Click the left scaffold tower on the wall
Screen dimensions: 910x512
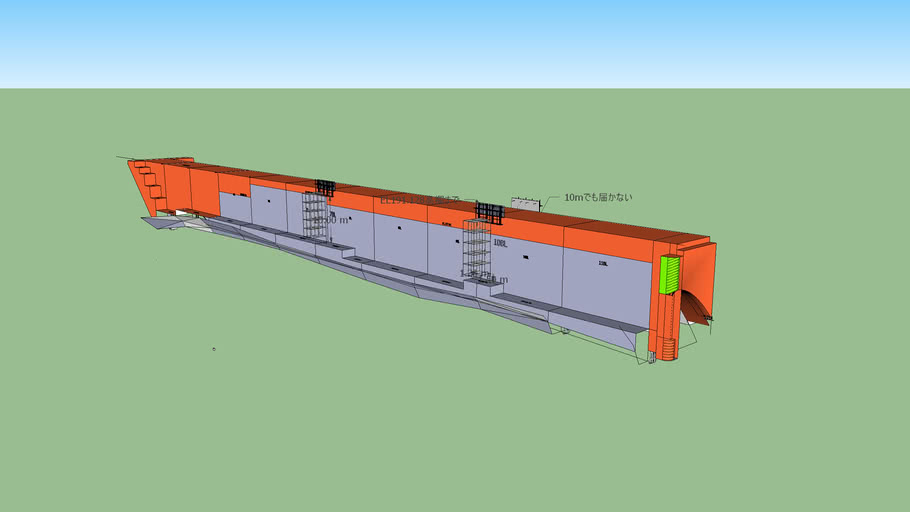pyautogui.click(x=315, y=215)
